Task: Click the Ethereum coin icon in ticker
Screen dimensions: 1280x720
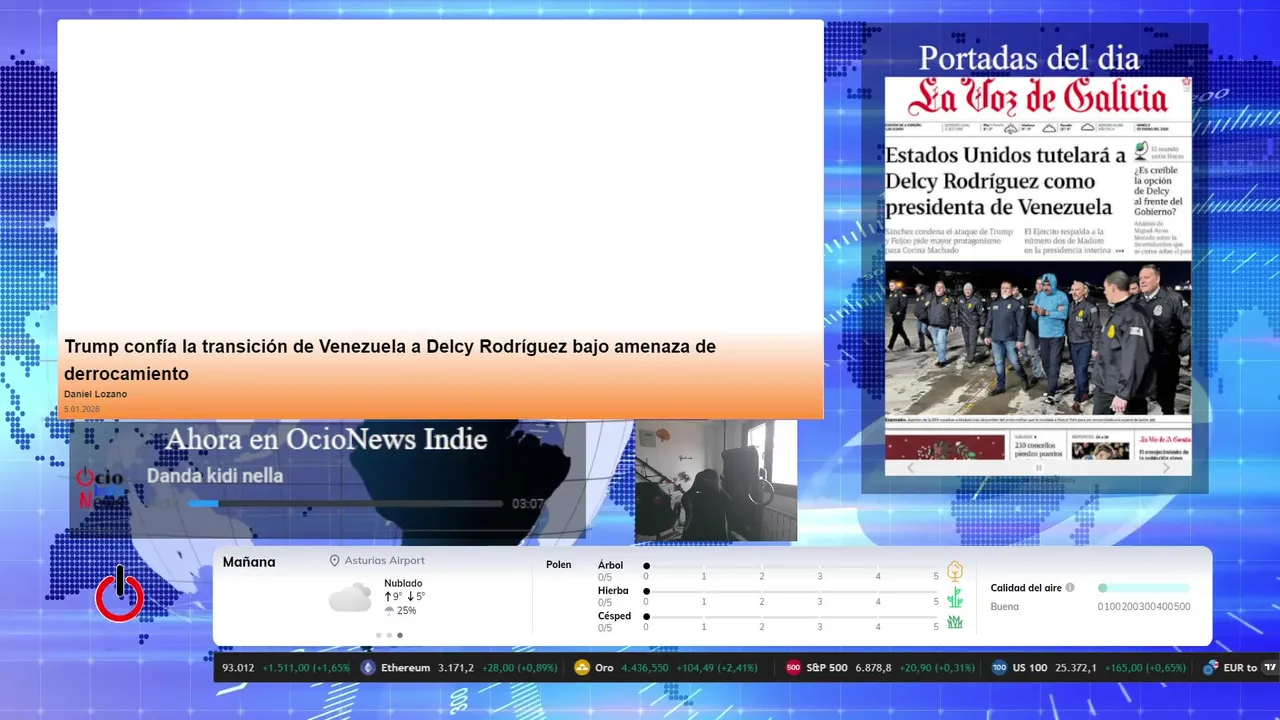Action: point(368,668)
